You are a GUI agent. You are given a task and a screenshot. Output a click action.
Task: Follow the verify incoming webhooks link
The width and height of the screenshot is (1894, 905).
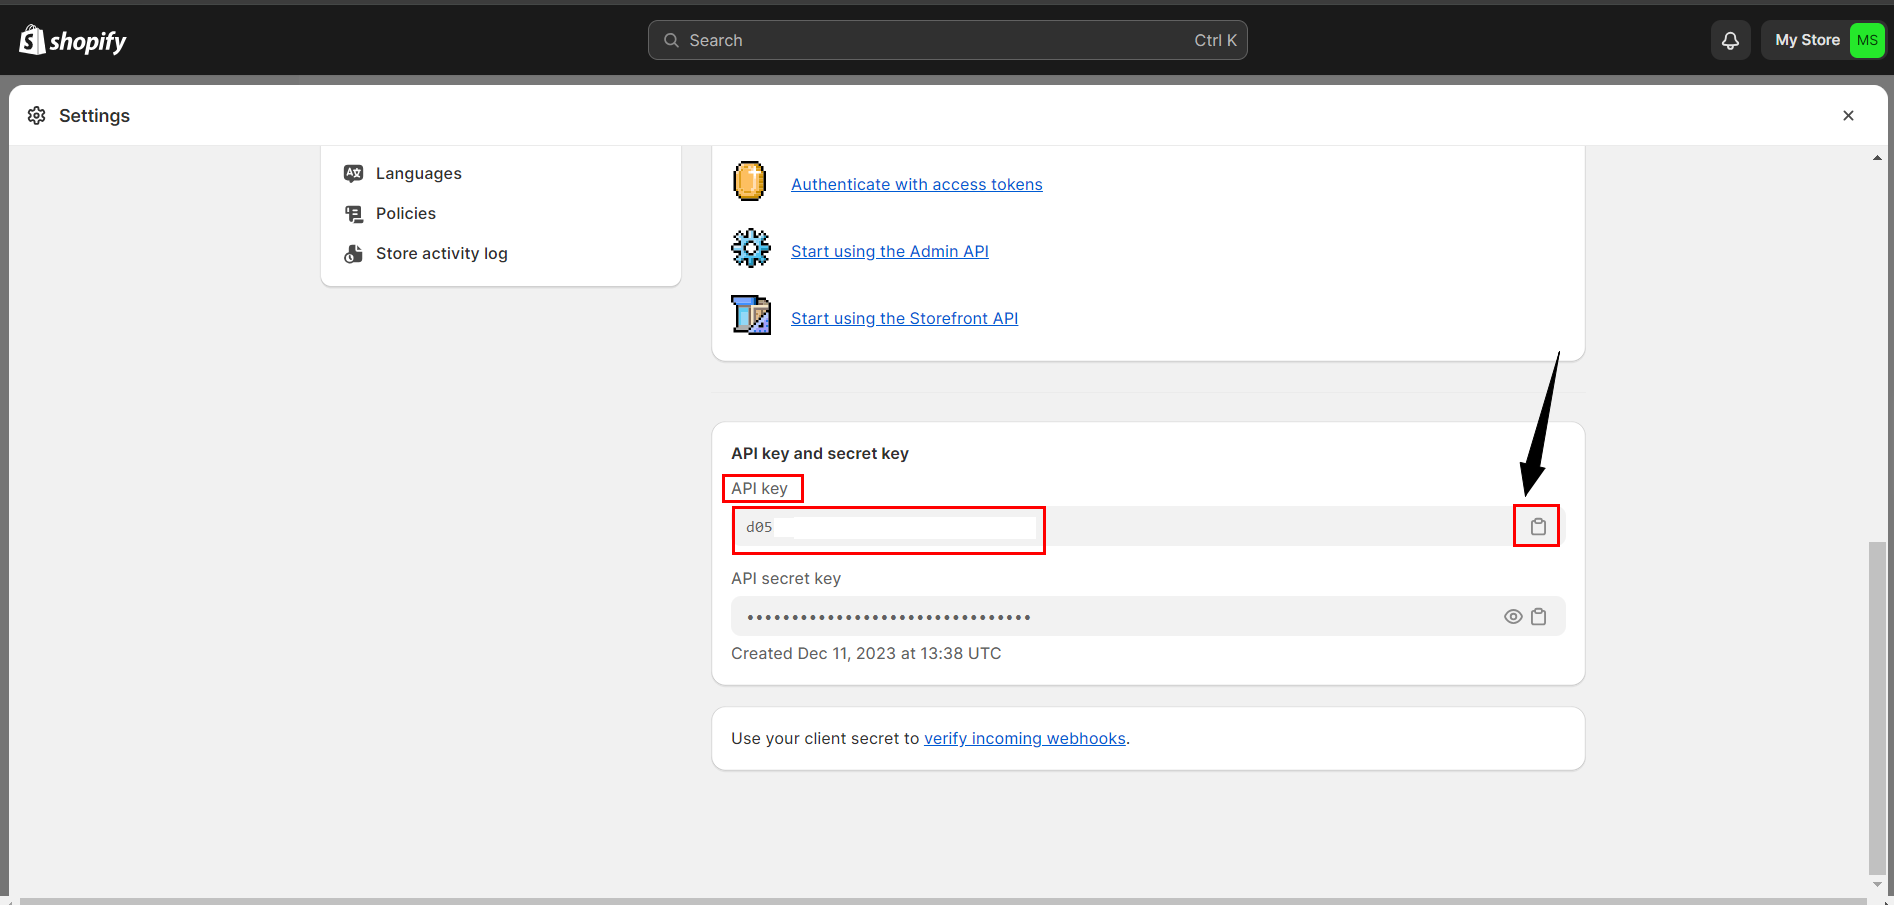coord(1024,739)
